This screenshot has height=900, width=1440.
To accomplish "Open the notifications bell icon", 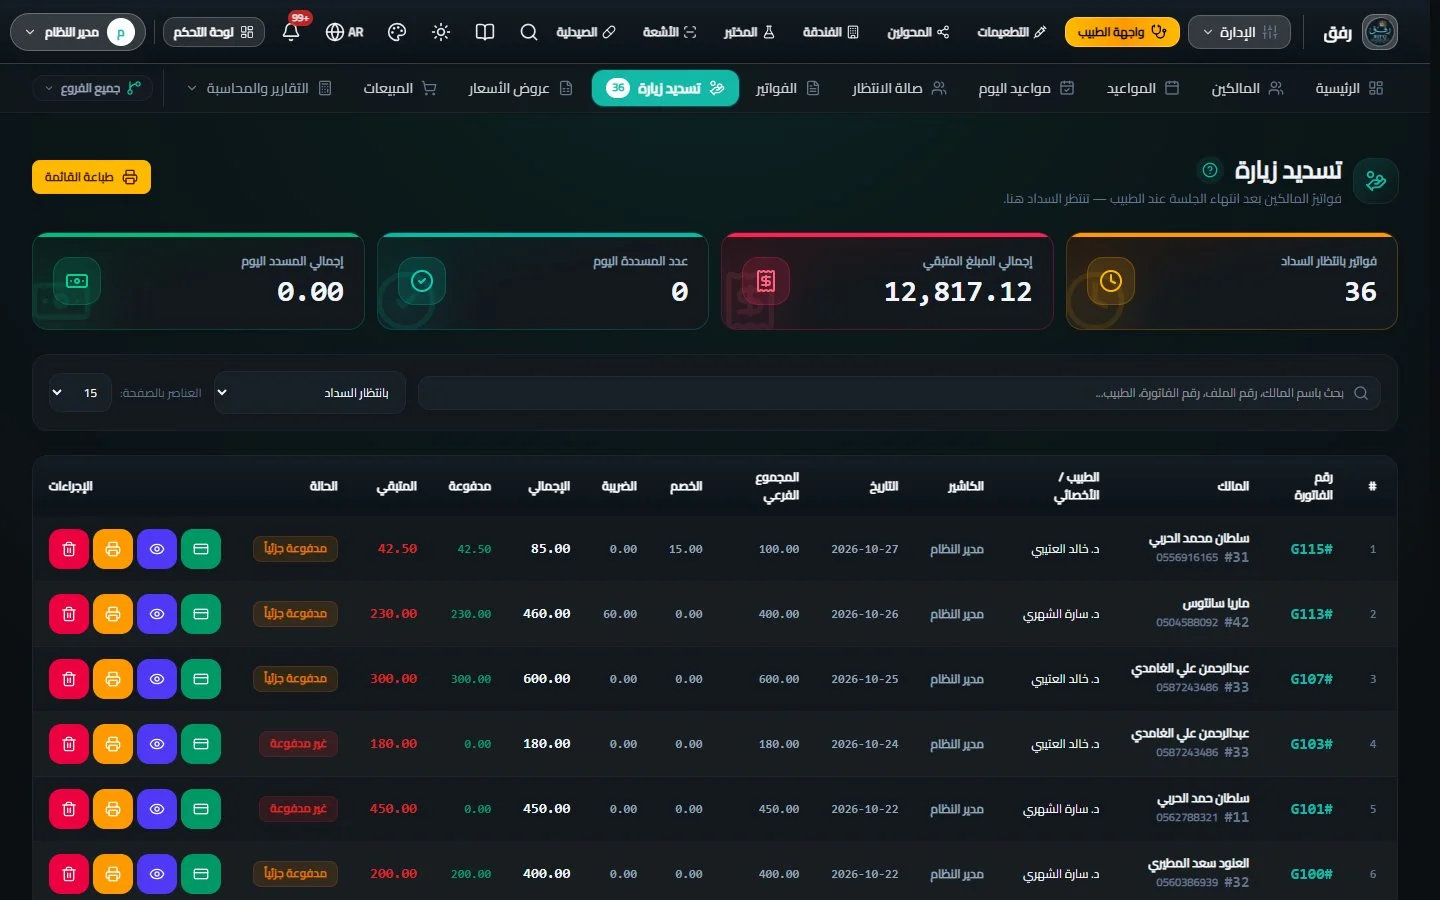I will [291, 32].
